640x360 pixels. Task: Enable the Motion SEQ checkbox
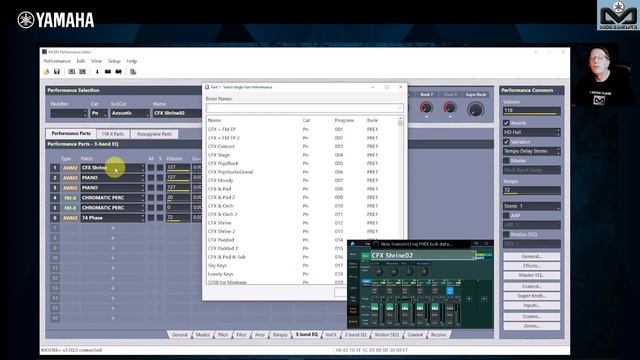506,235
